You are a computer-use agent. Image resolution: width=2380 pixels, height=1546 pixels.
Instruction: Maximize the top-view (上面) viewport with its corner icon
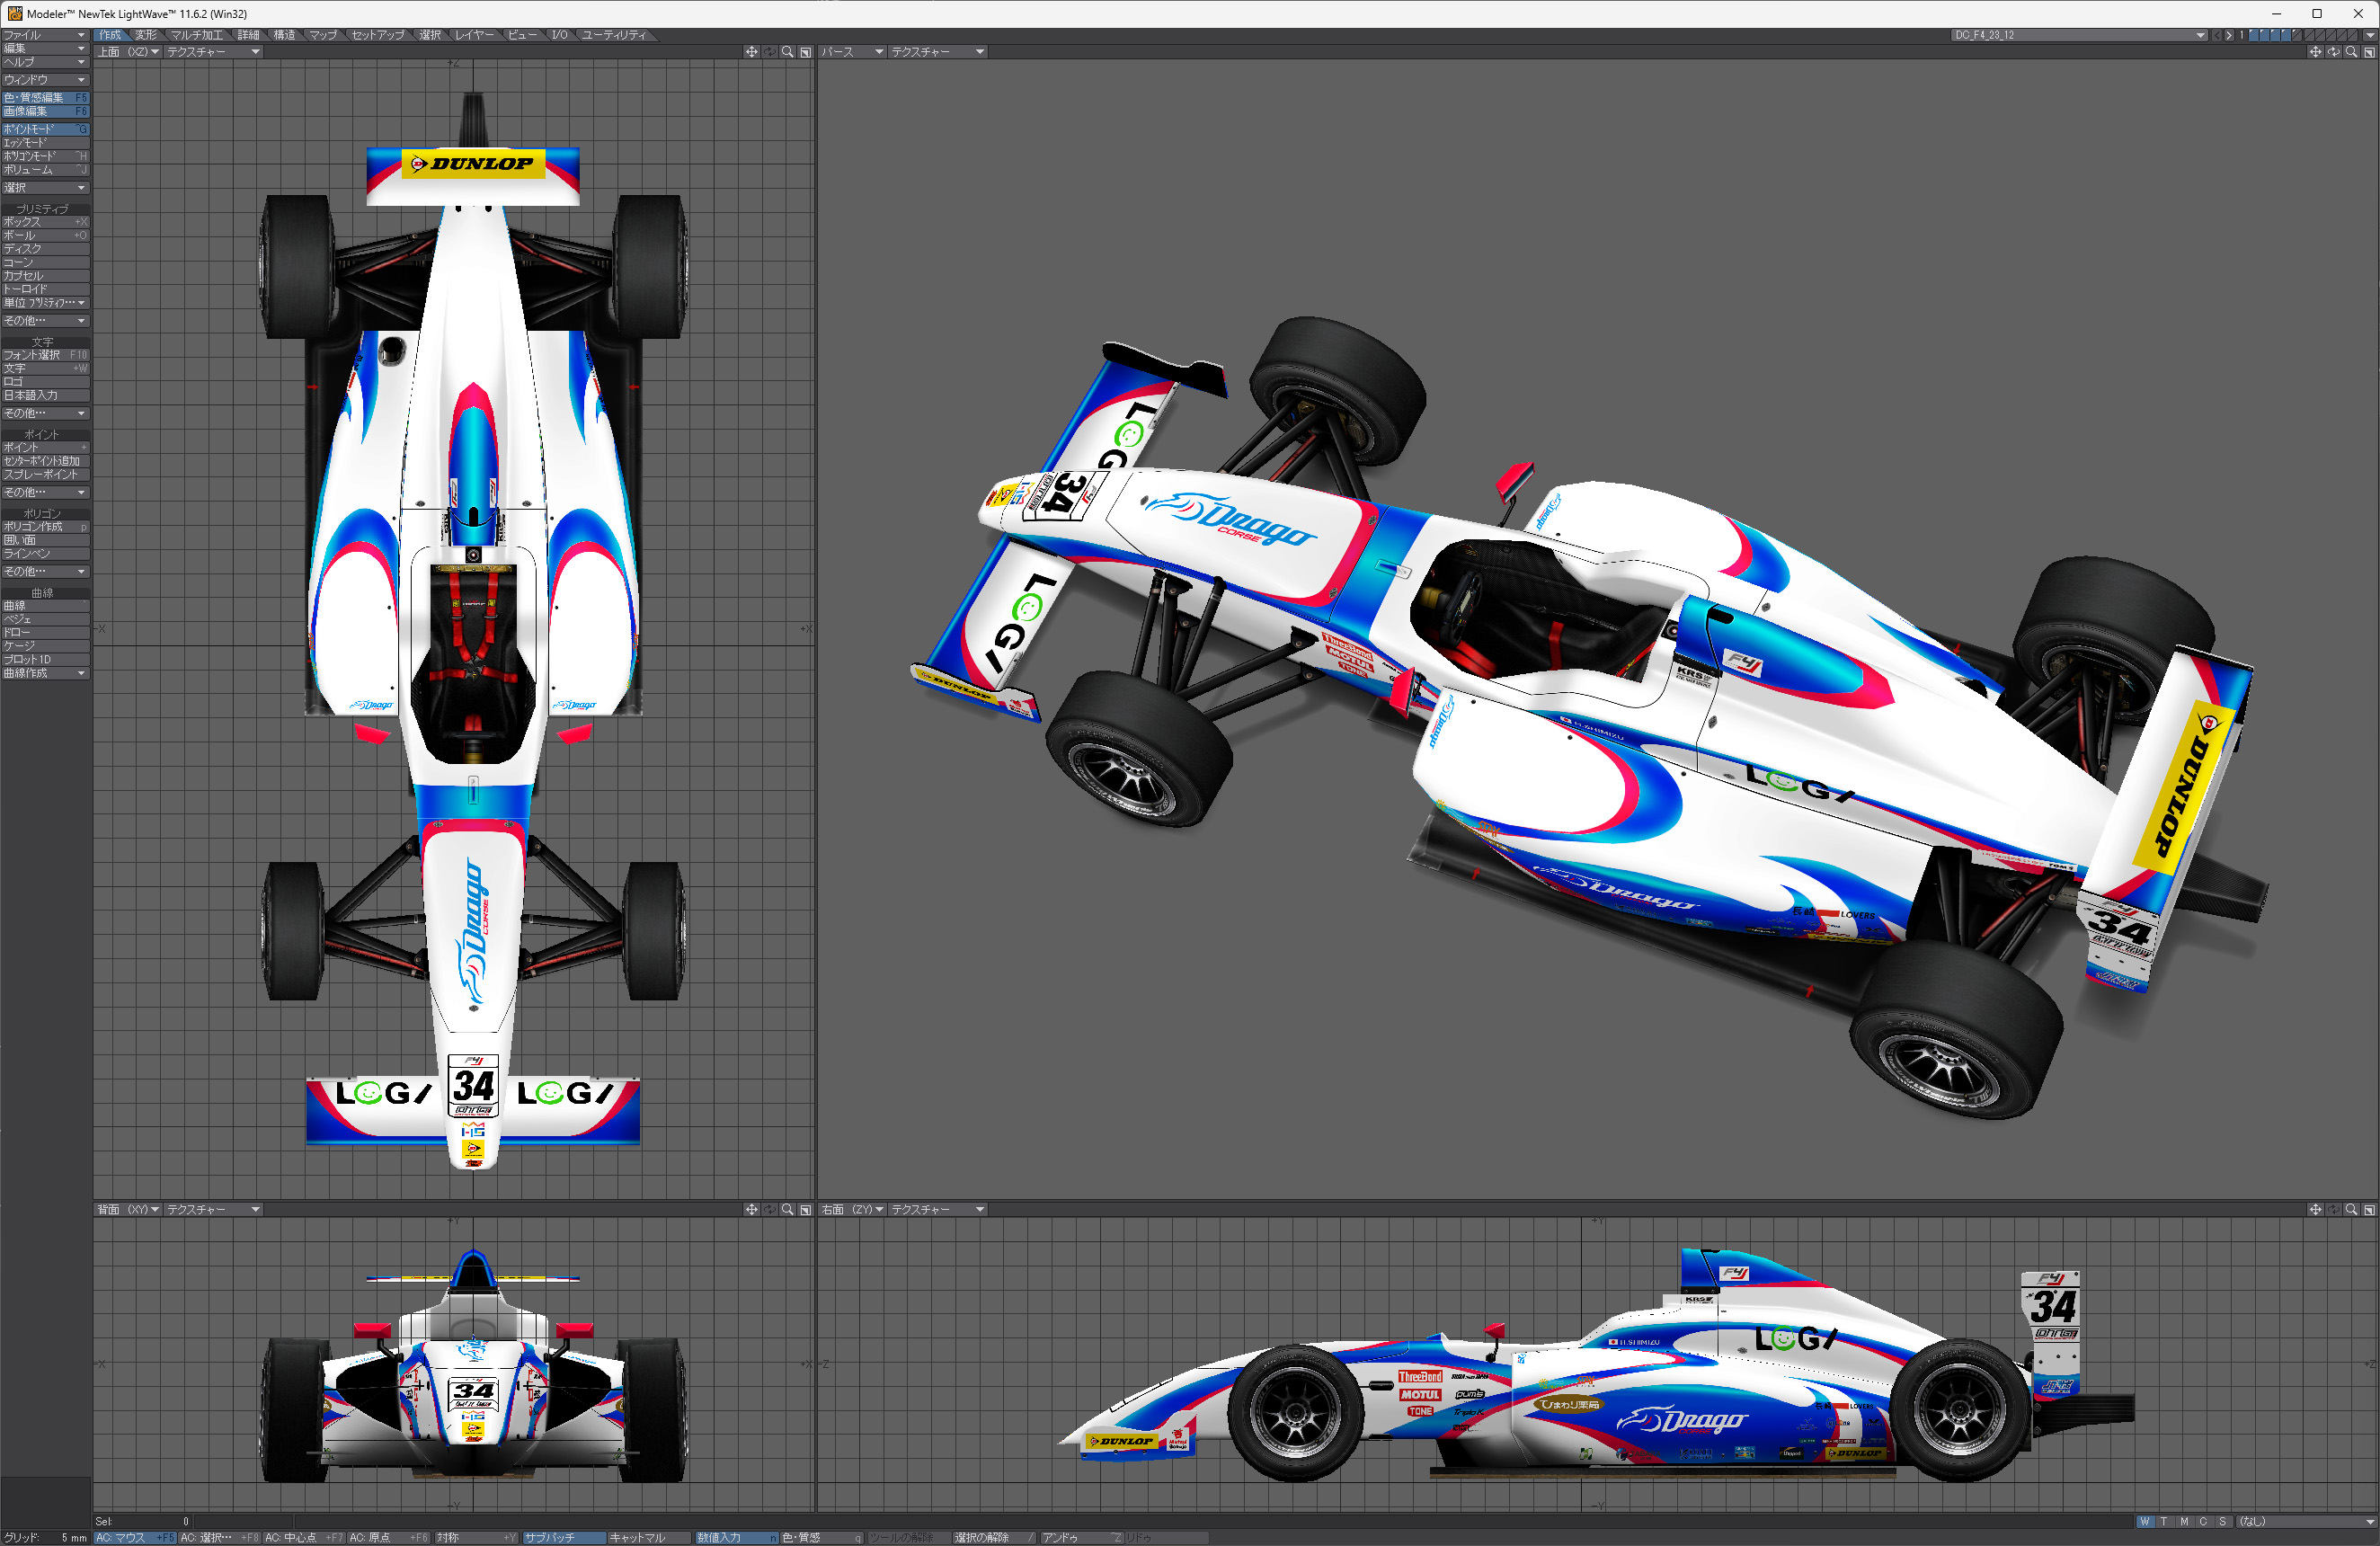pos(806,52)
